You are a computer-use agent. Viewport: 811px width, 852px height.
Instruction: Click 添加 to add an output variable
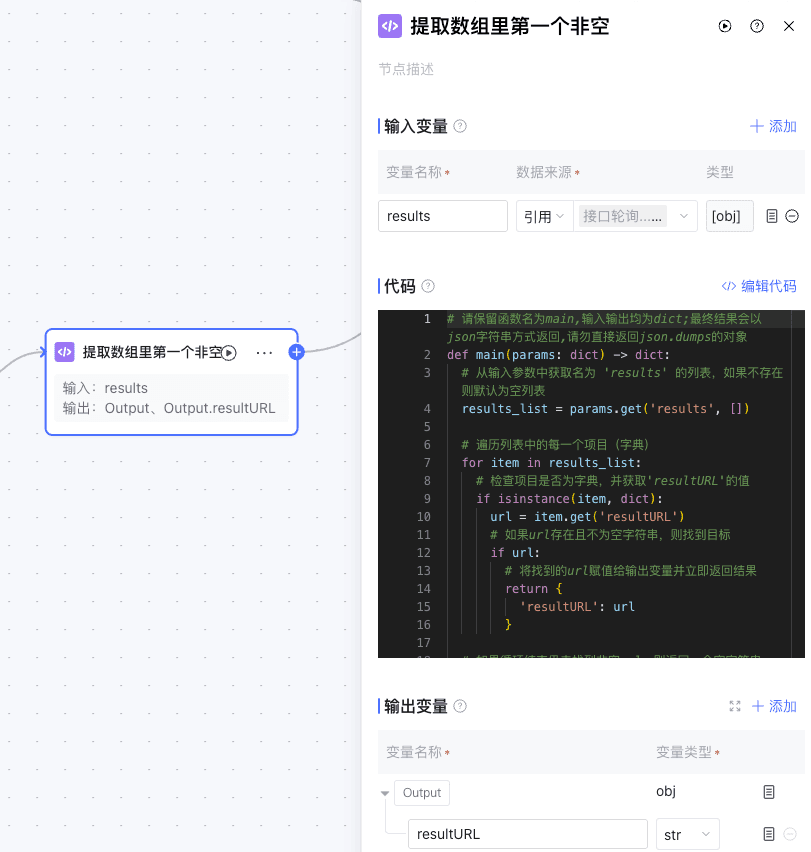click(x=774, y=706)
